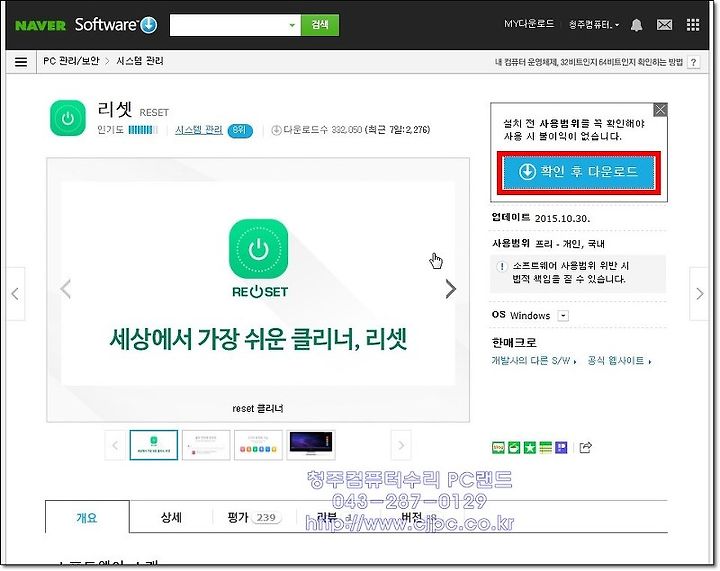The width and height of the screenshot is (720, 571).
Task: Click the 시스템 관리 category link under title
Action: tap(199, 130)
